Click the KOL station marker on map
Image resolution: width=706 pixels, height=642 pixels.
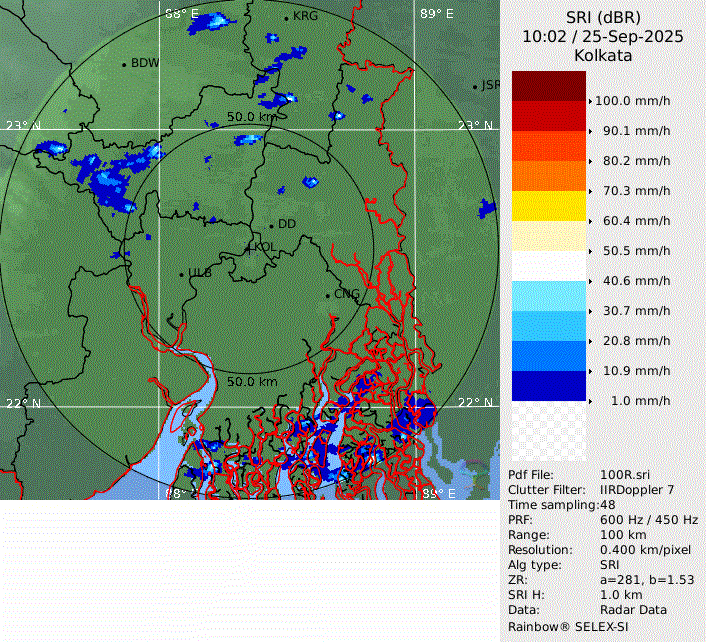[x=250, y=247]
